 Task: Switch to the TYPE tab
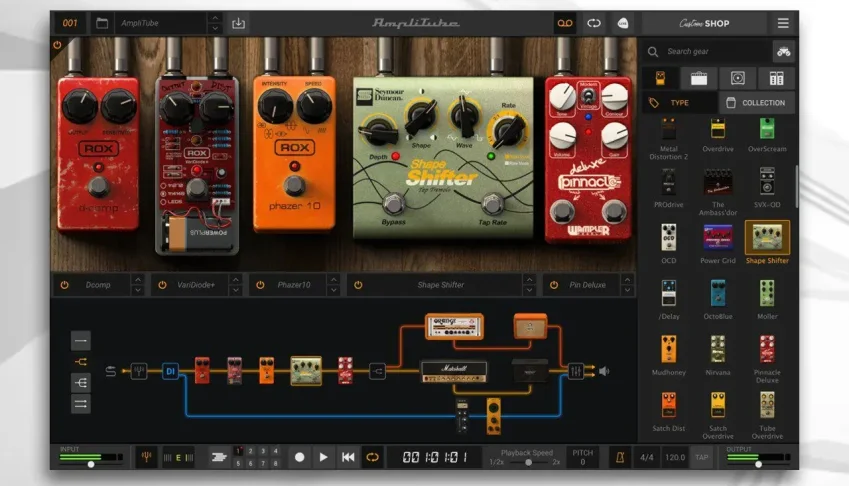point(680,103)
